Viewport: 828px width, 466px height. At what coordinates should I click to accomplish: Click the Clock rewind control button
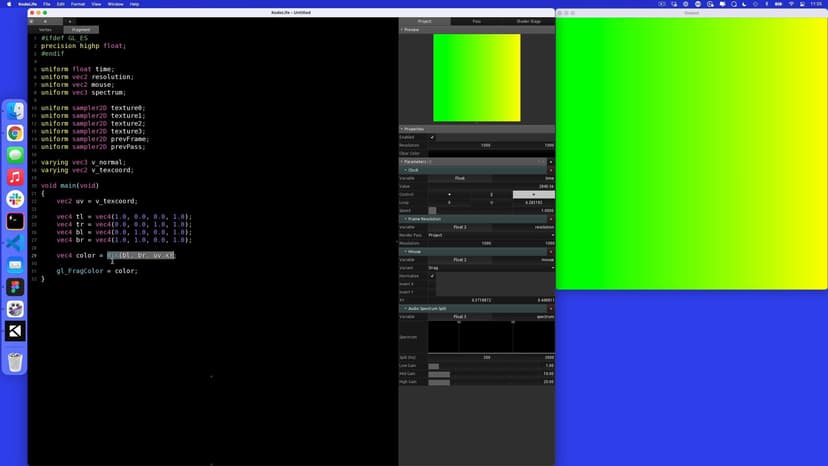point(449,194)
